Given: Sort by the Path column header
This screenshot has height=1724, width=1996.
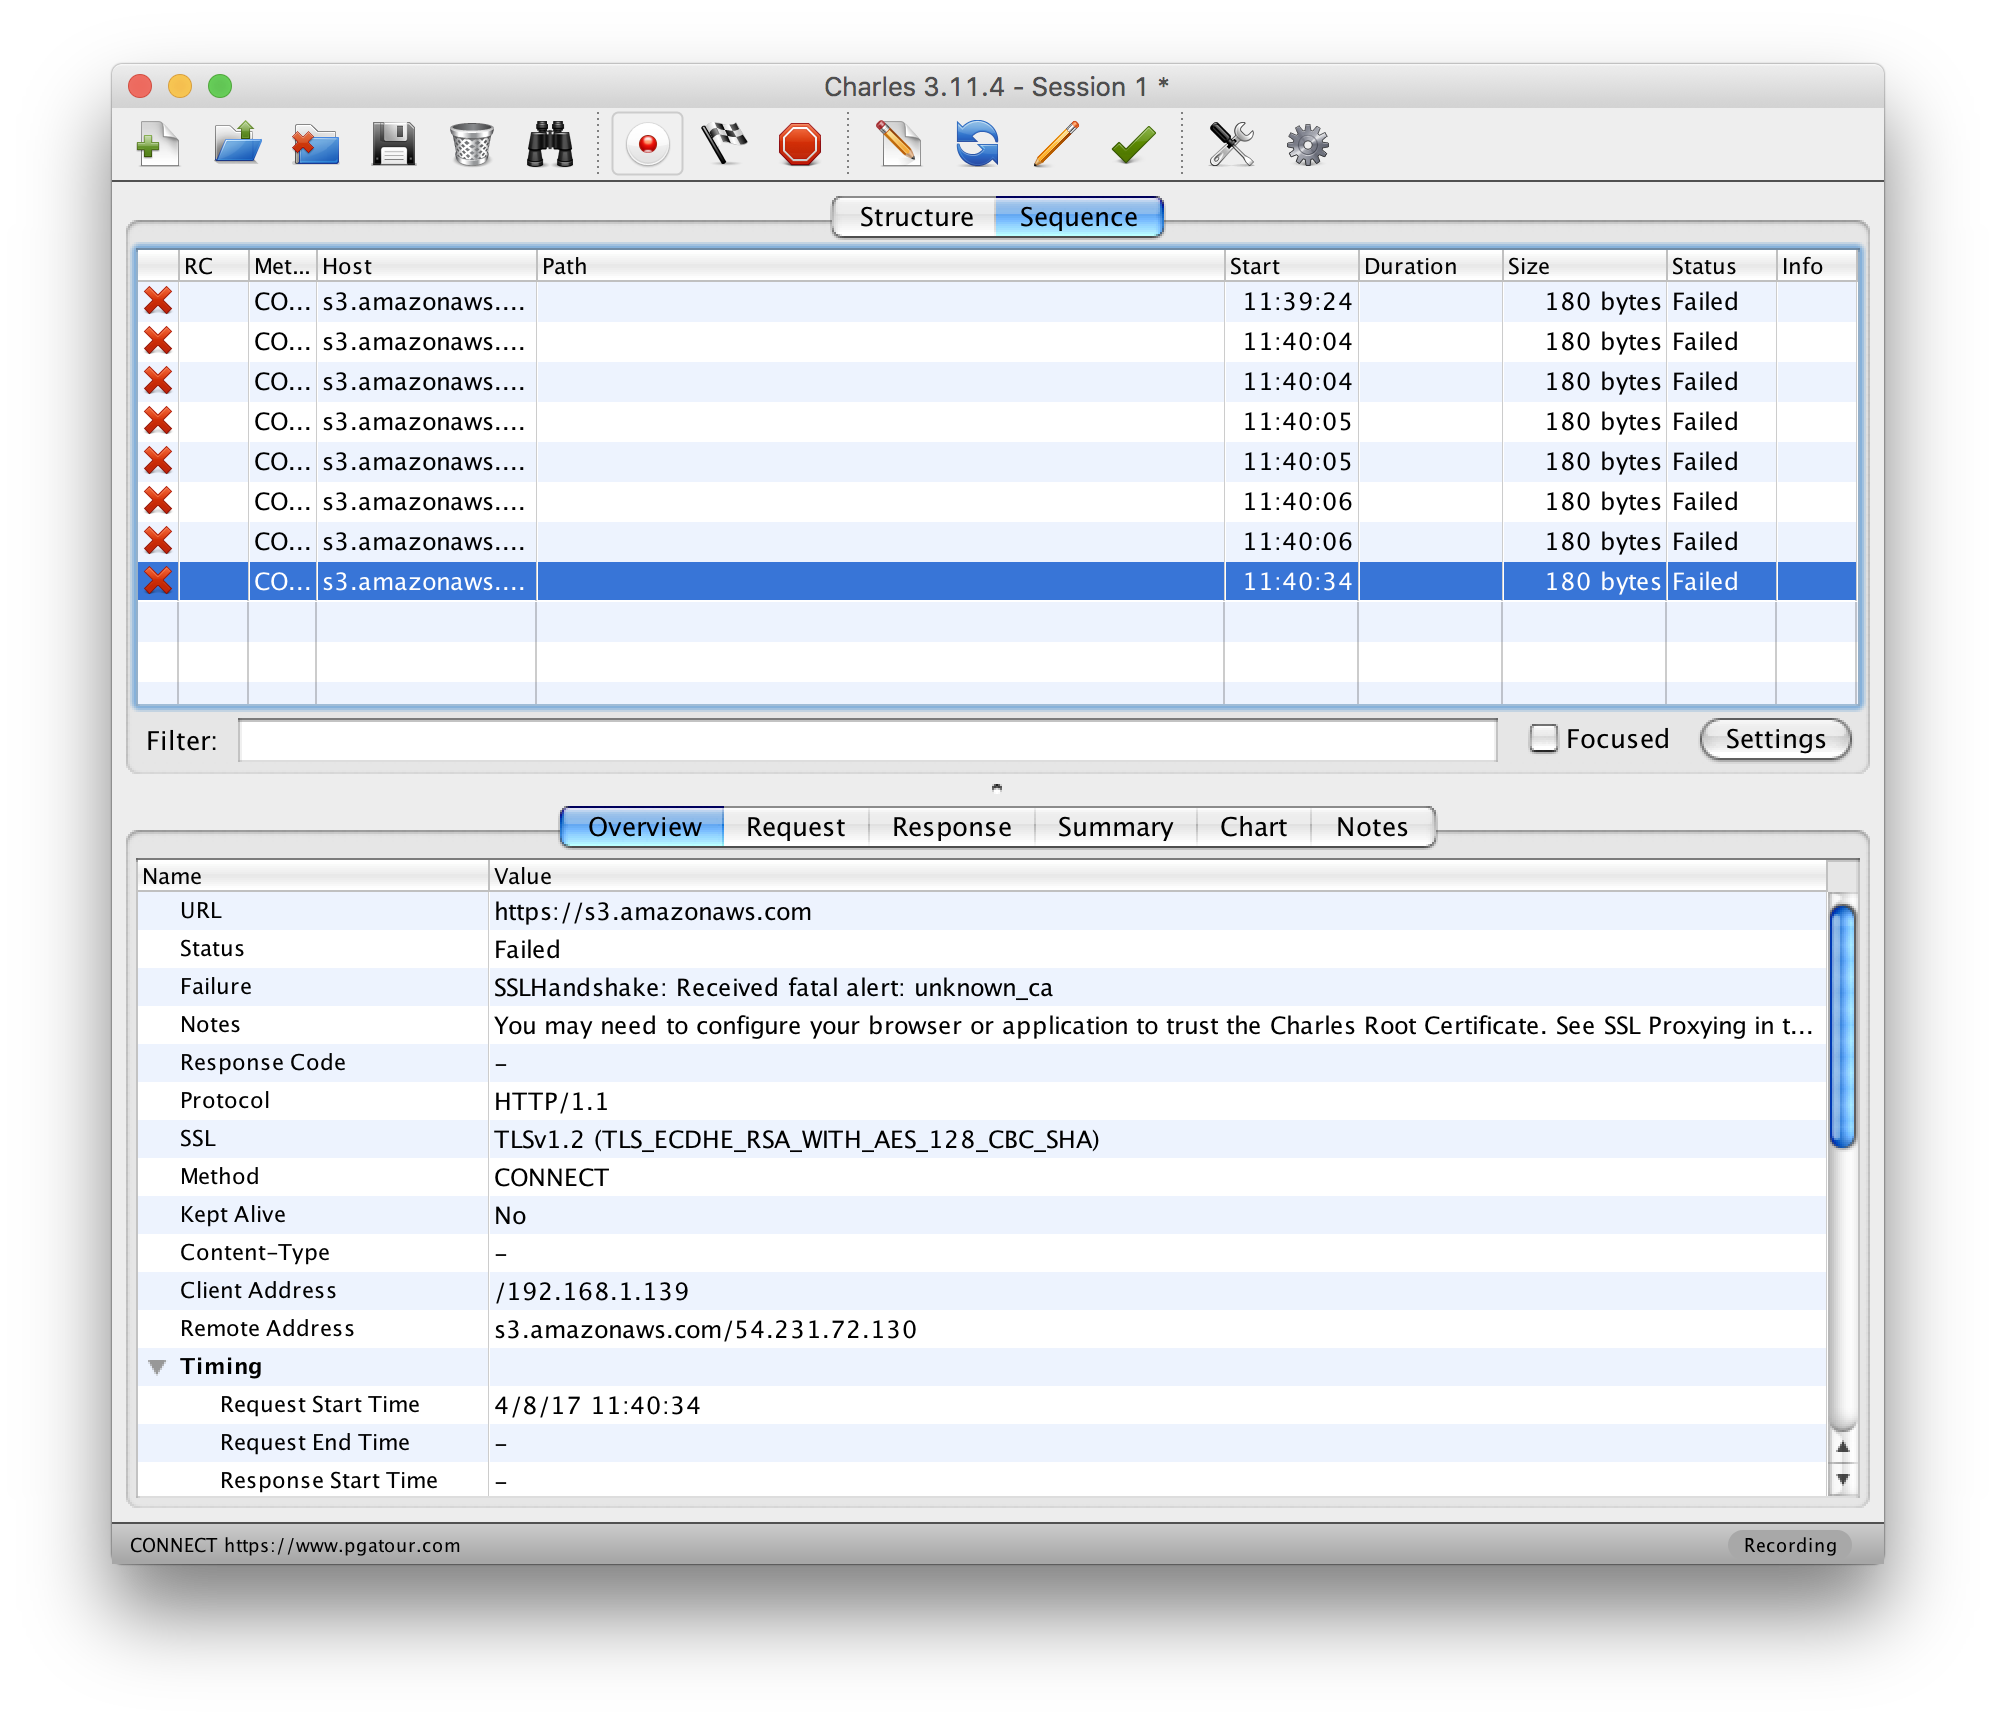Looking at the screenshot, I should (x=880, y=266).
